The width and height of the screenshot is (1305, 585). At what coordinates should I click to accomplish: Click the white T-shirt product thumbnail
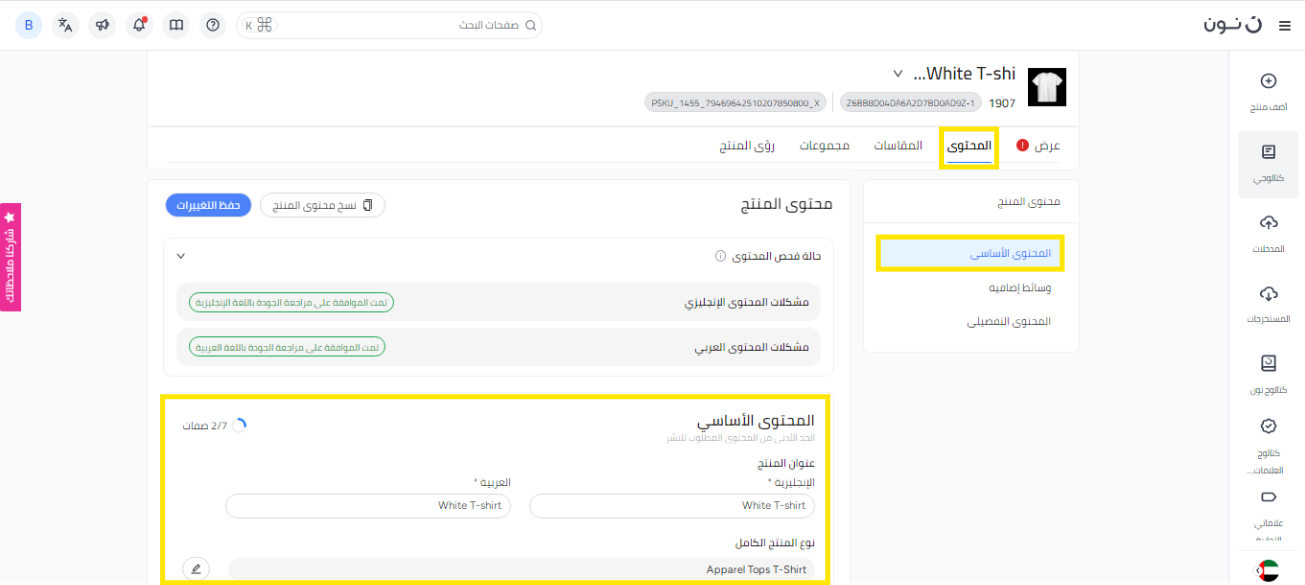[1047, 88]
